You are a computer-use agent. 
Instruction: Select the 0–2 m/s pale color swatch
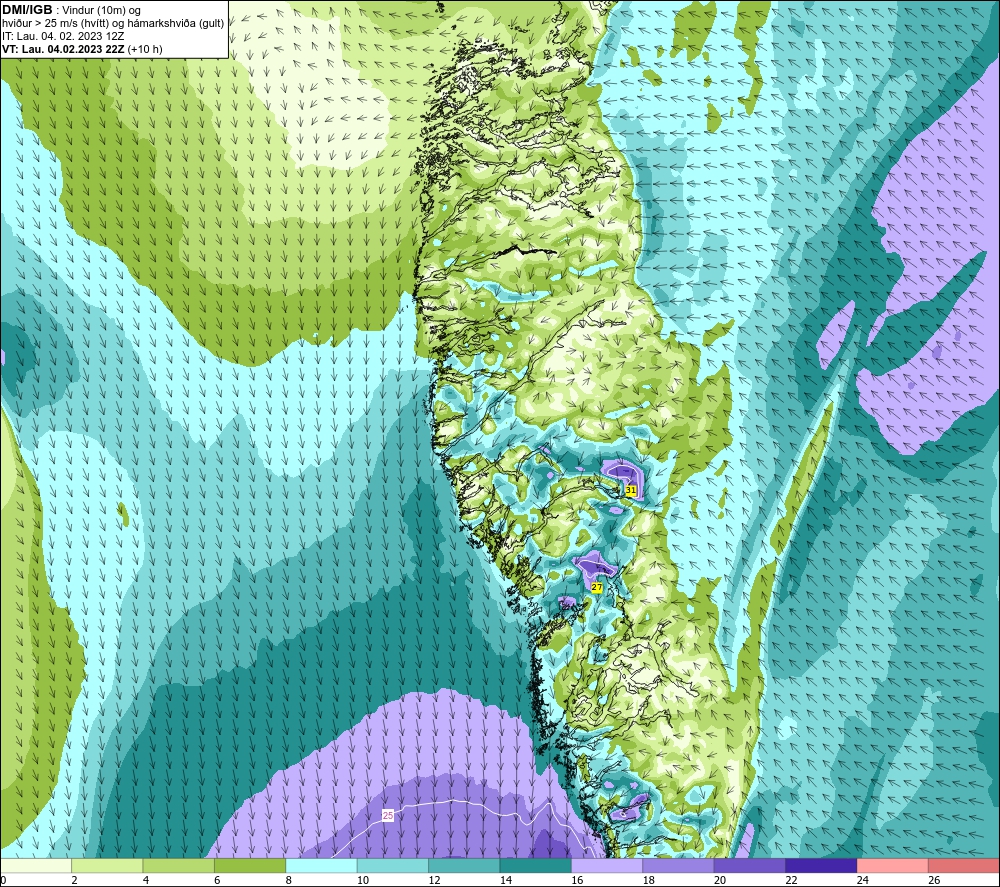(x=36, y=865)
